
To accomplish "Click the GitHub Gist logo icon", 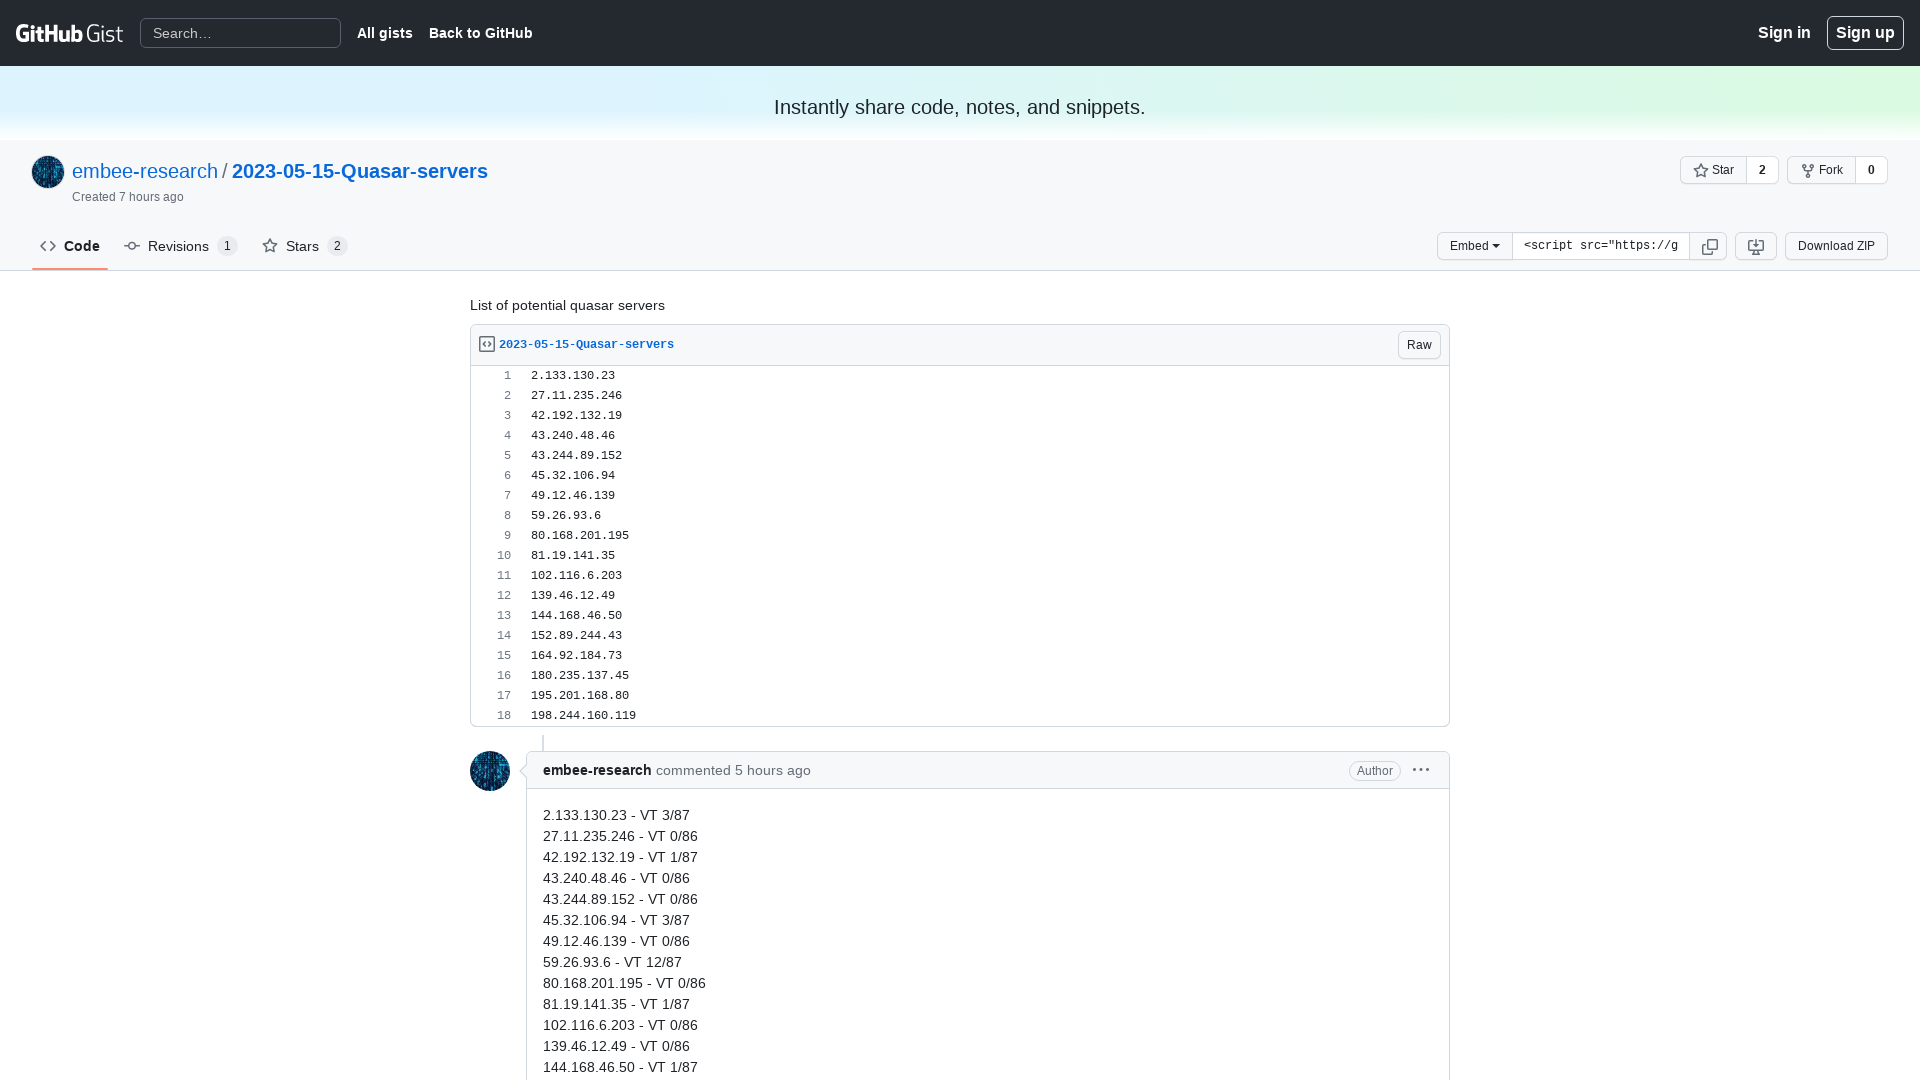I will [69, 33].
